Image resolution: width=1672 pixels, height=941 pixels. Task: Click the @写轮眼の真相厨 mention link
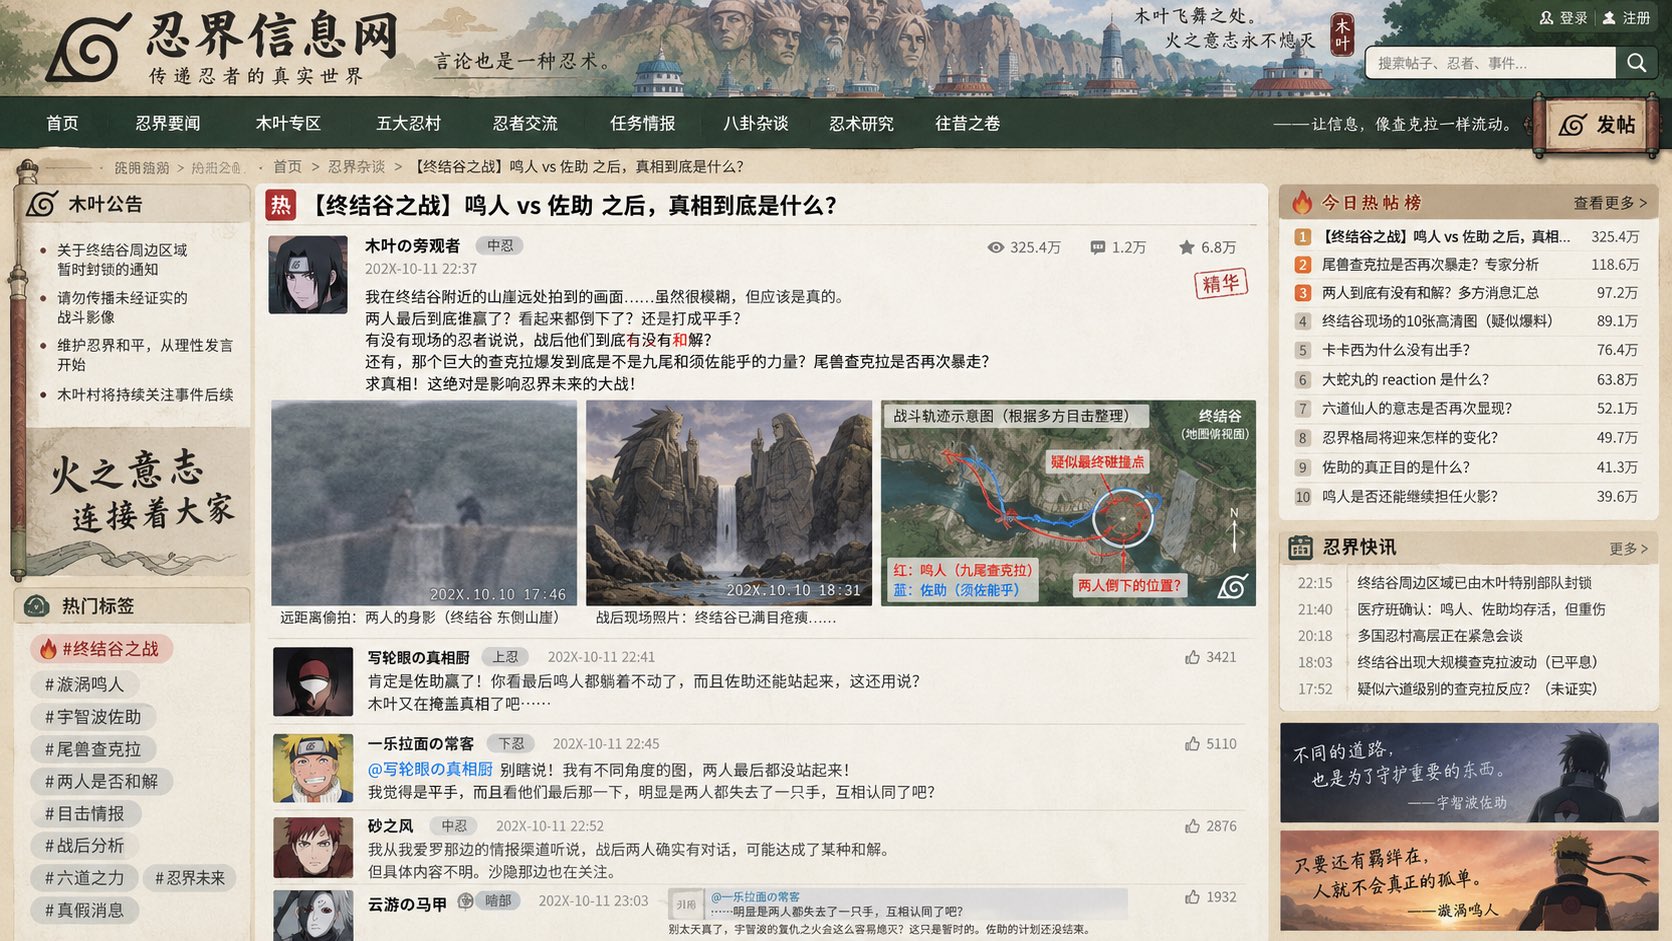point(430,769)
